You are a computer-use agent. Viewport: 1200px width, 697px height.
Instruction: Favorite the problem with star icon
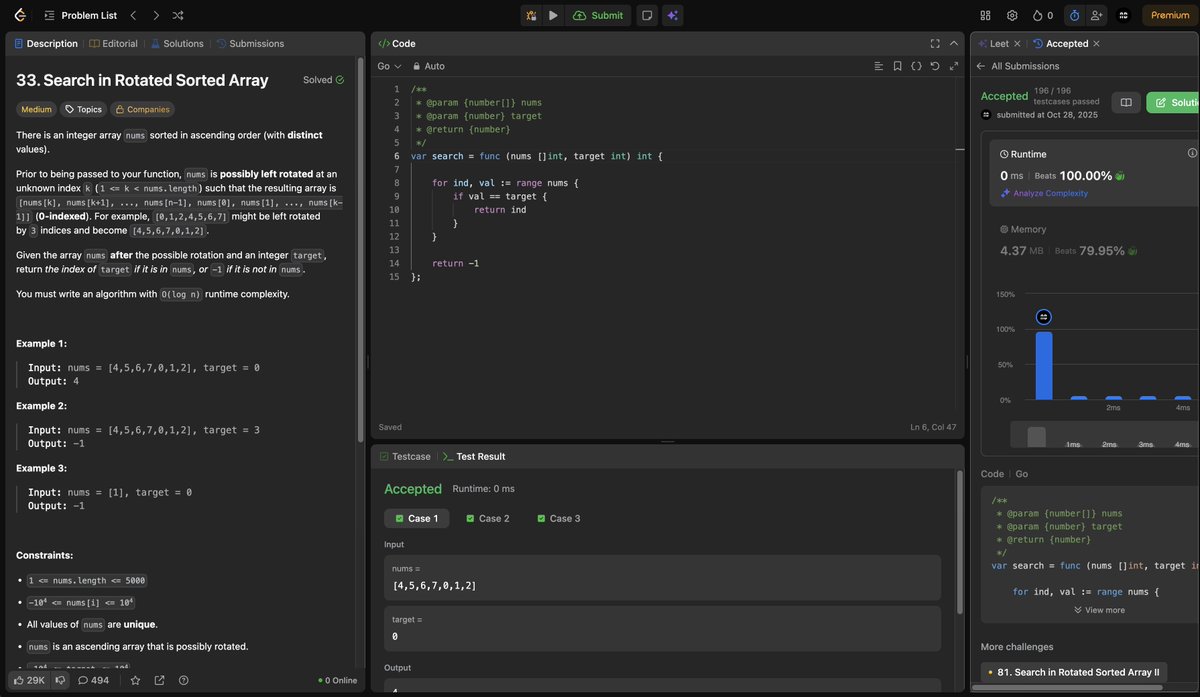pos(135,680)
